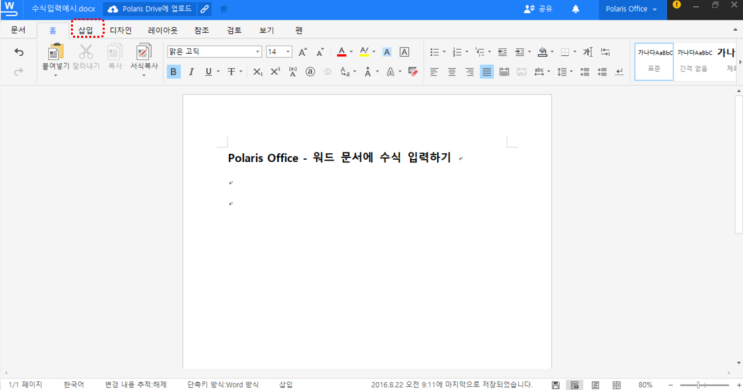Align text left
Image resolution: width=743 pixels, height=390 pixels.
(x=434, y=72)
